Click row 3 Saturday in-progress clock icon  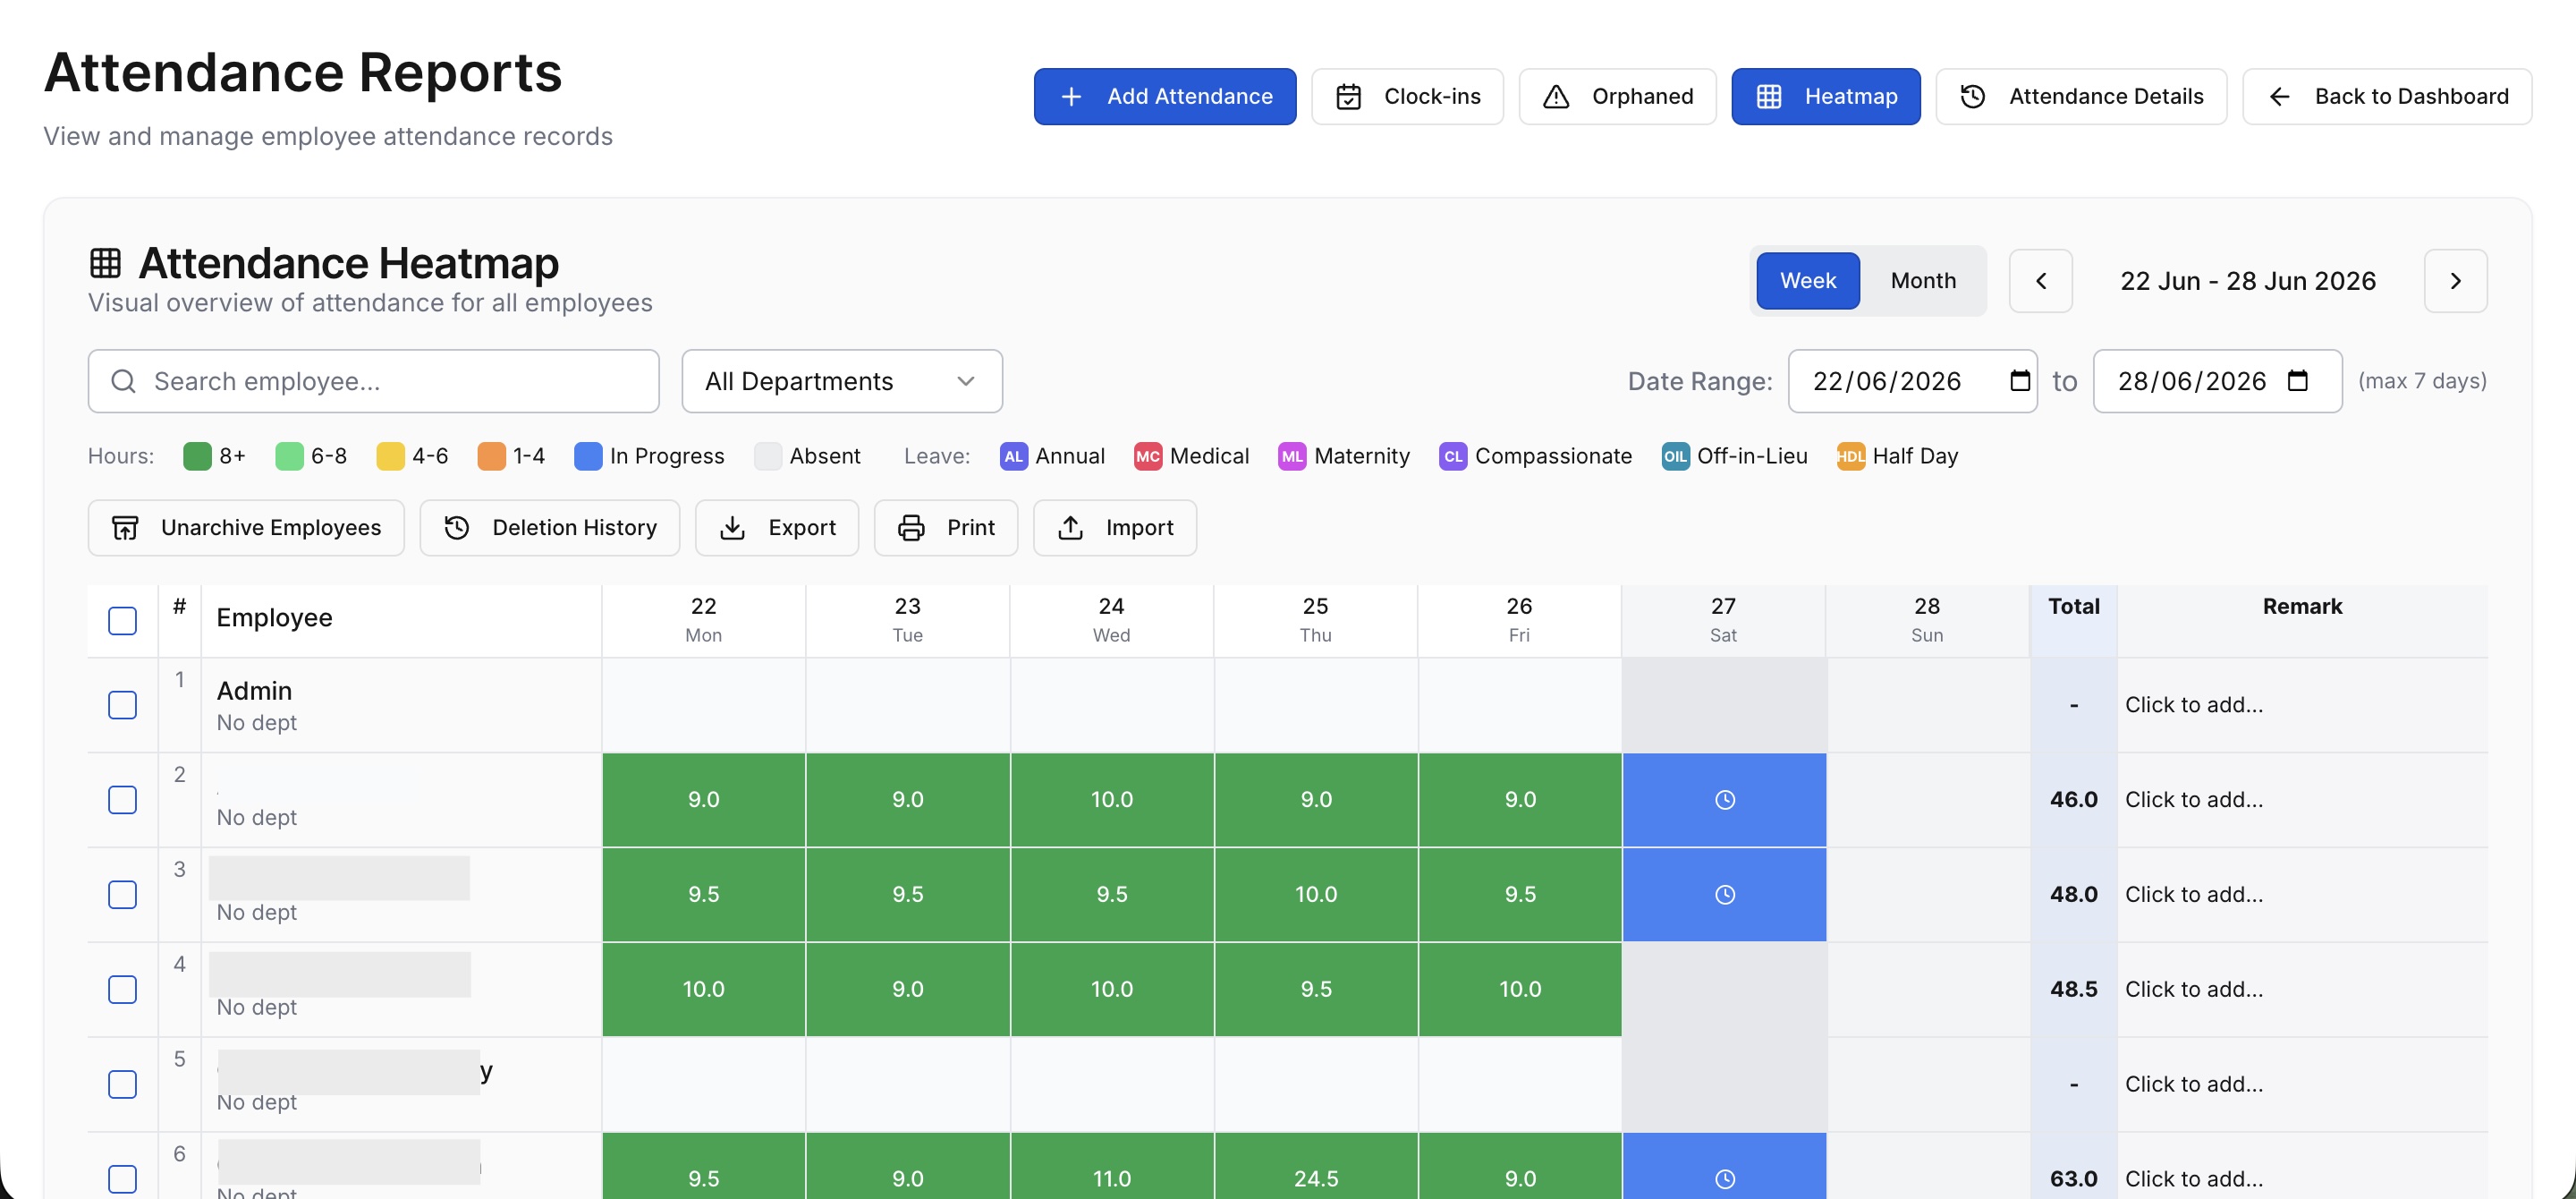(x=1724, y=895)
